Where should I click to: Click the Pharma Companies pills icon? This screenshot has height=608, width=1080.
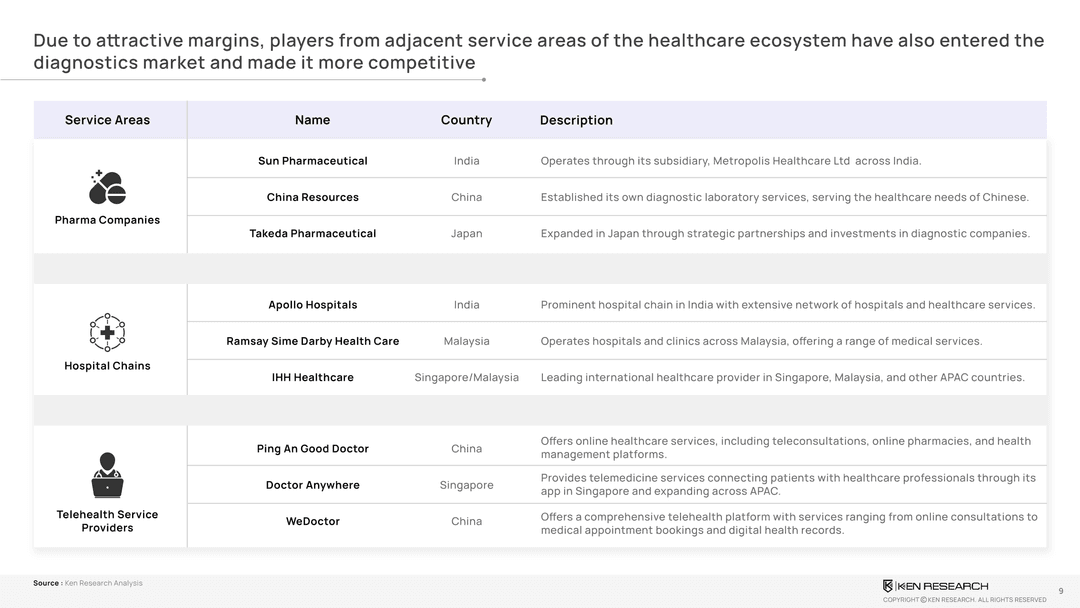pyautogui.click(x=107, y=187)
